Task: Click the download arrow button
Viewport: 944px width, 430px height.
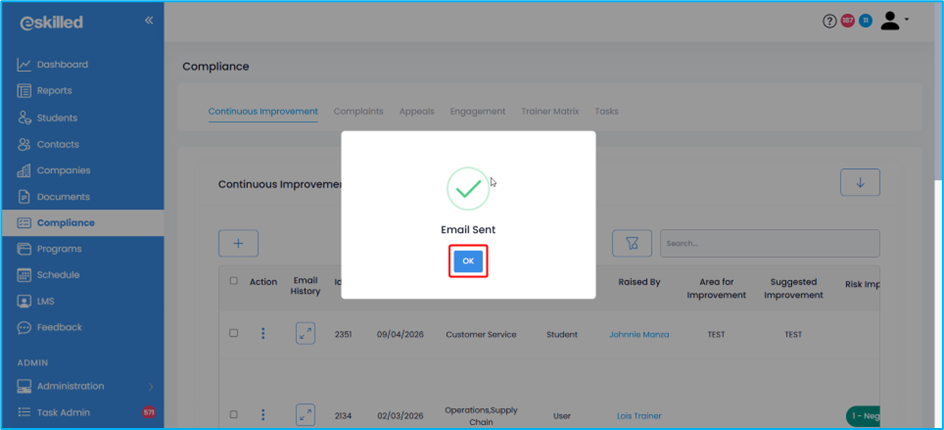Action: pos(860,183)
